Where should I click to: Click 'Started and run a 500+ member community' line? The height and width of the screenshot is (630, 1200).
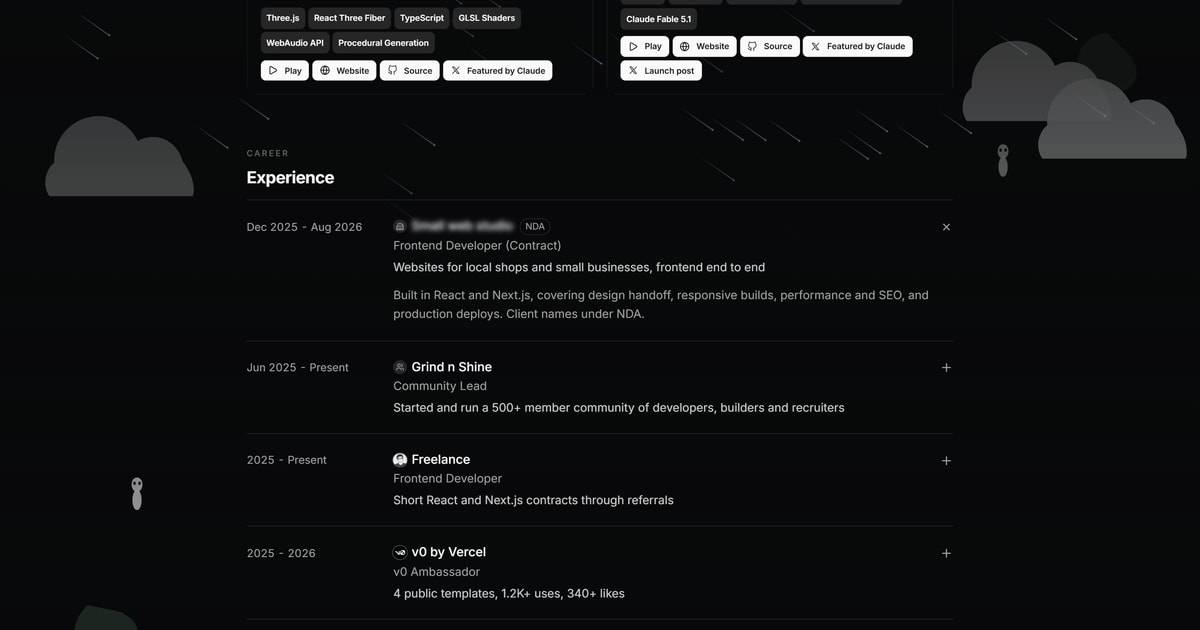click(x=619, y=408)
